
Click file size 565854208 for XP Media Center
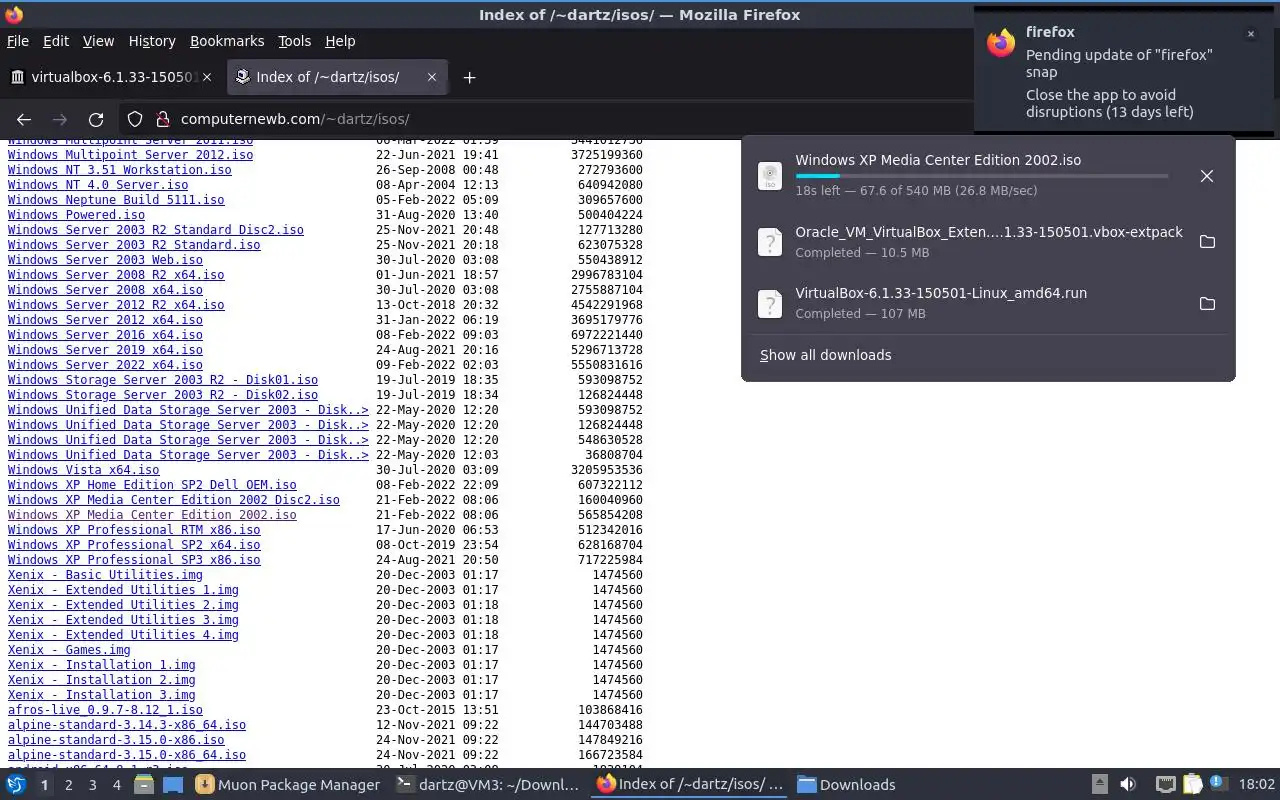tap(610, 515)
